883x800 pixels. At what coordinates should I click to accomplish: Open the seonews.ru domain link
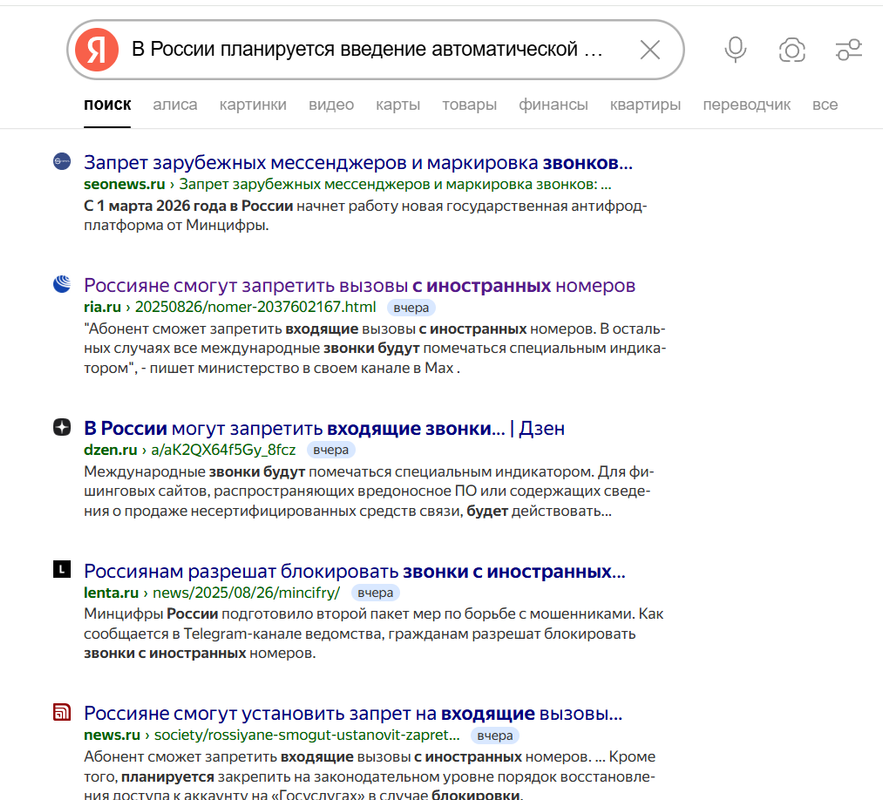[124, 184]
